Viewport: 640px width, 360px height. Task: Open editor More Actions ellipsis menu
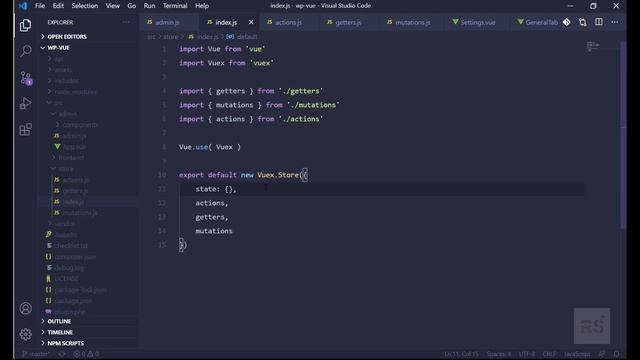pos(615,22)
